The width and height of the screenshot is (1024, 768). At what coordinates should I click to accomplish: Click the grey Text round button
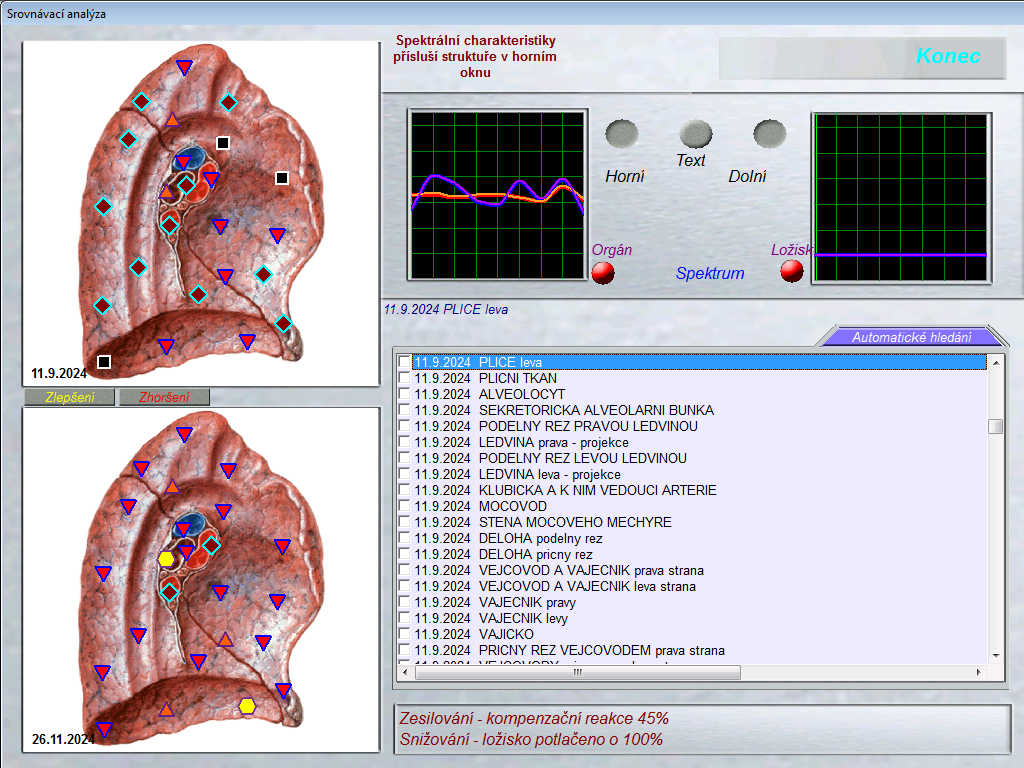695,134
